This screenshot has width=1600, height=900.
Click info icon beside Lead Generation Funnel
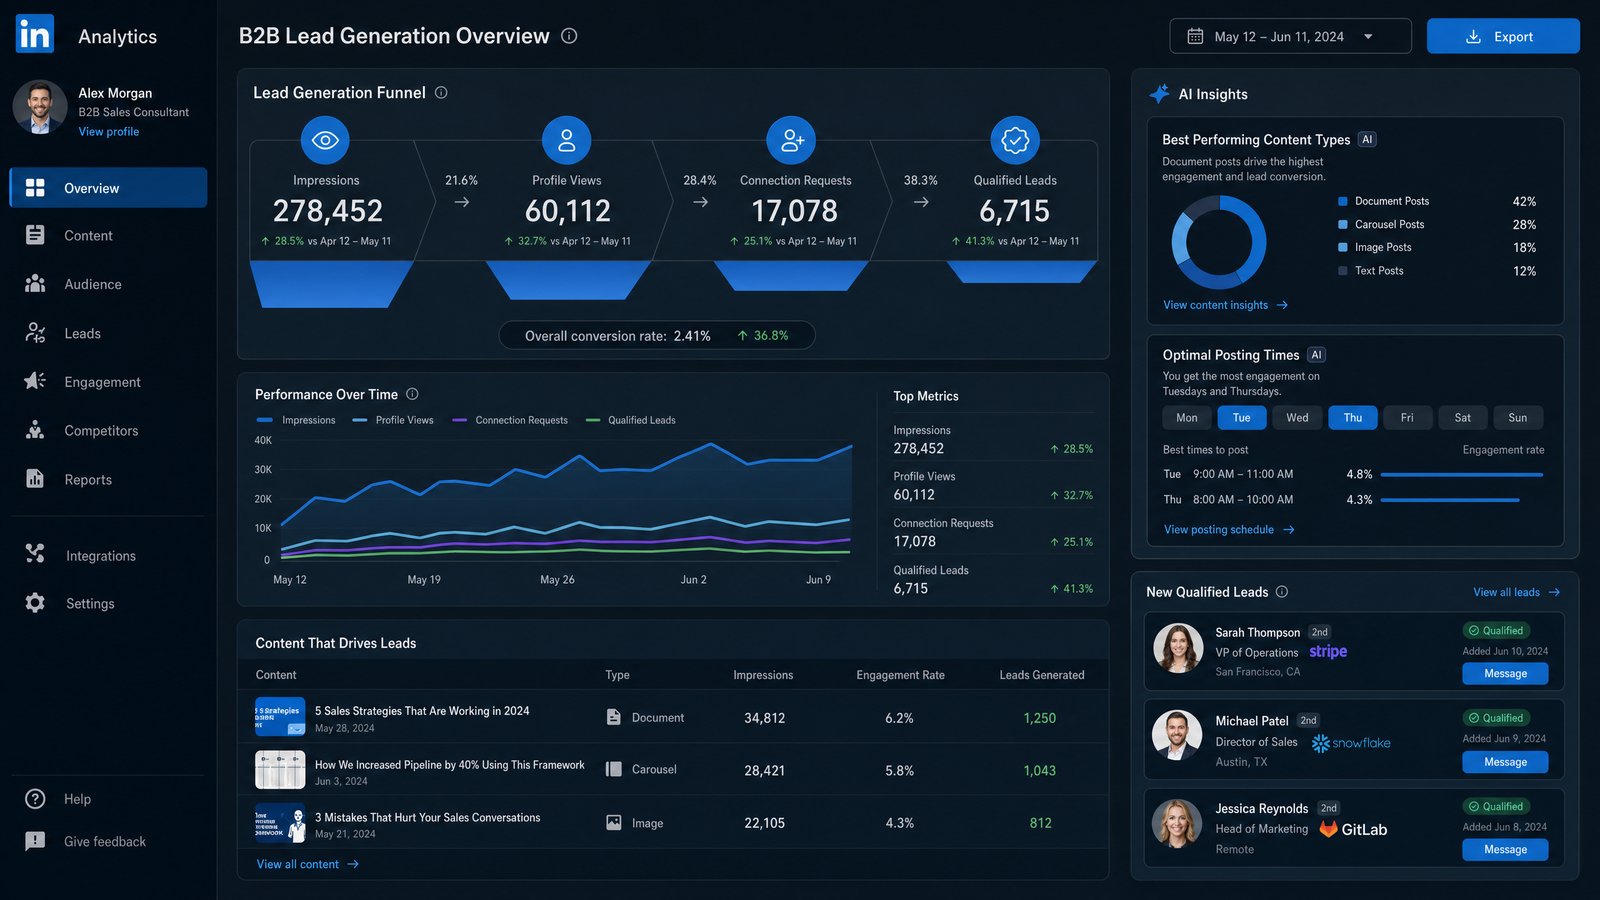point(441,92)
